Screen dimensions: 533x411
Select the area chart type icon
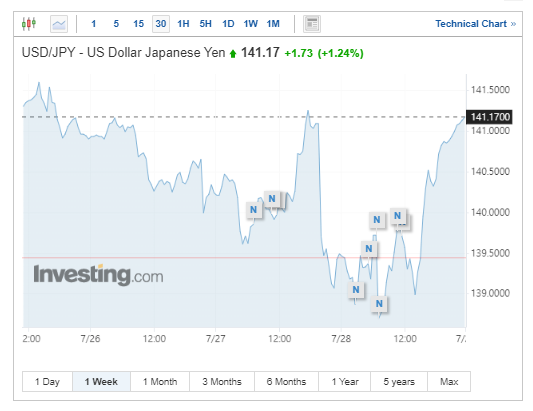click(x=59, y=24)
